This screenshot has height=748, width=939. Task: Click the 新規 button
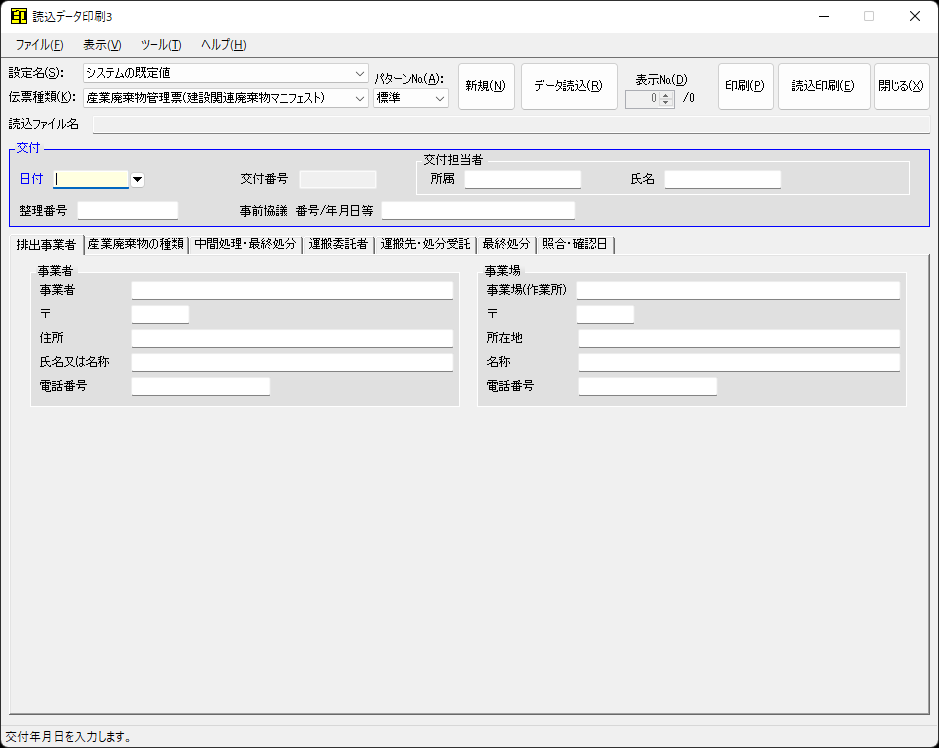click(x=486, y=86)
